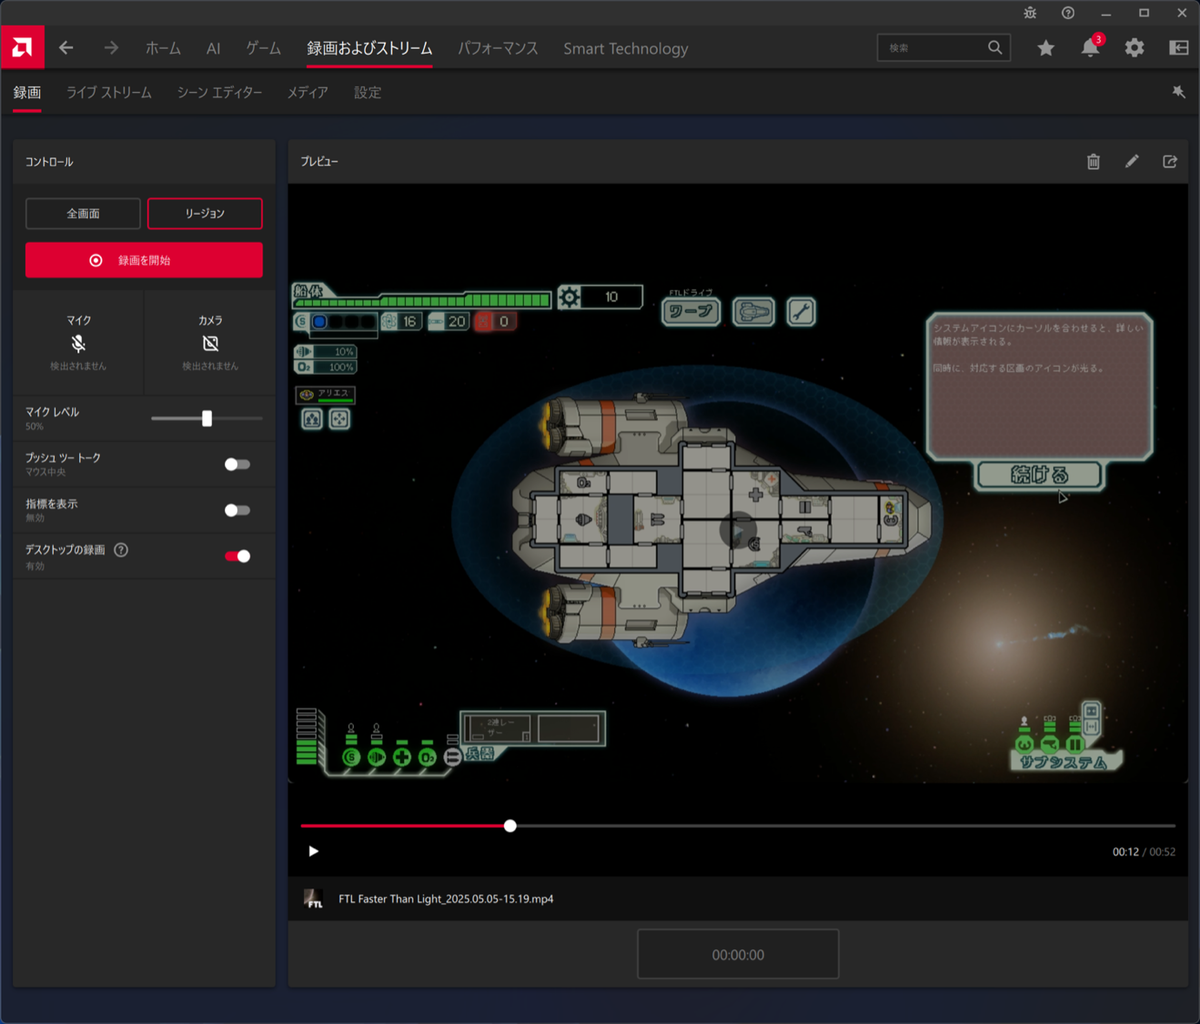Switch to the ライブ ストリーム tab
This screenshot has height=1024, width=1200.
point(109,92)
